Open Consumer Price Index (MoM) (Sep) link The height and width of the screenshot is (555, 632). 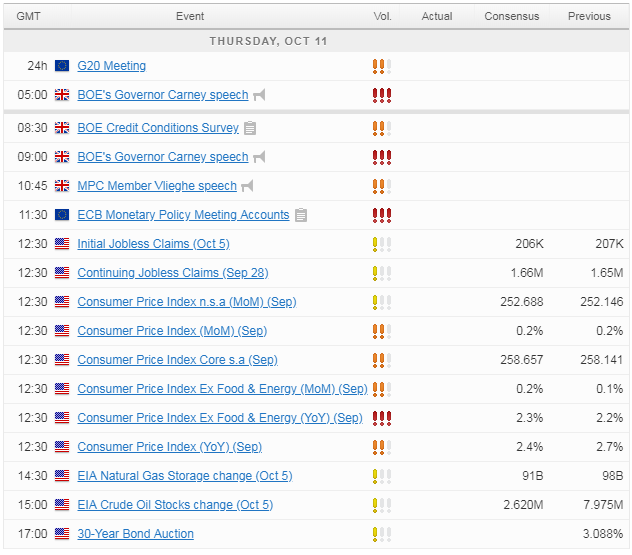tap(172, 331)
